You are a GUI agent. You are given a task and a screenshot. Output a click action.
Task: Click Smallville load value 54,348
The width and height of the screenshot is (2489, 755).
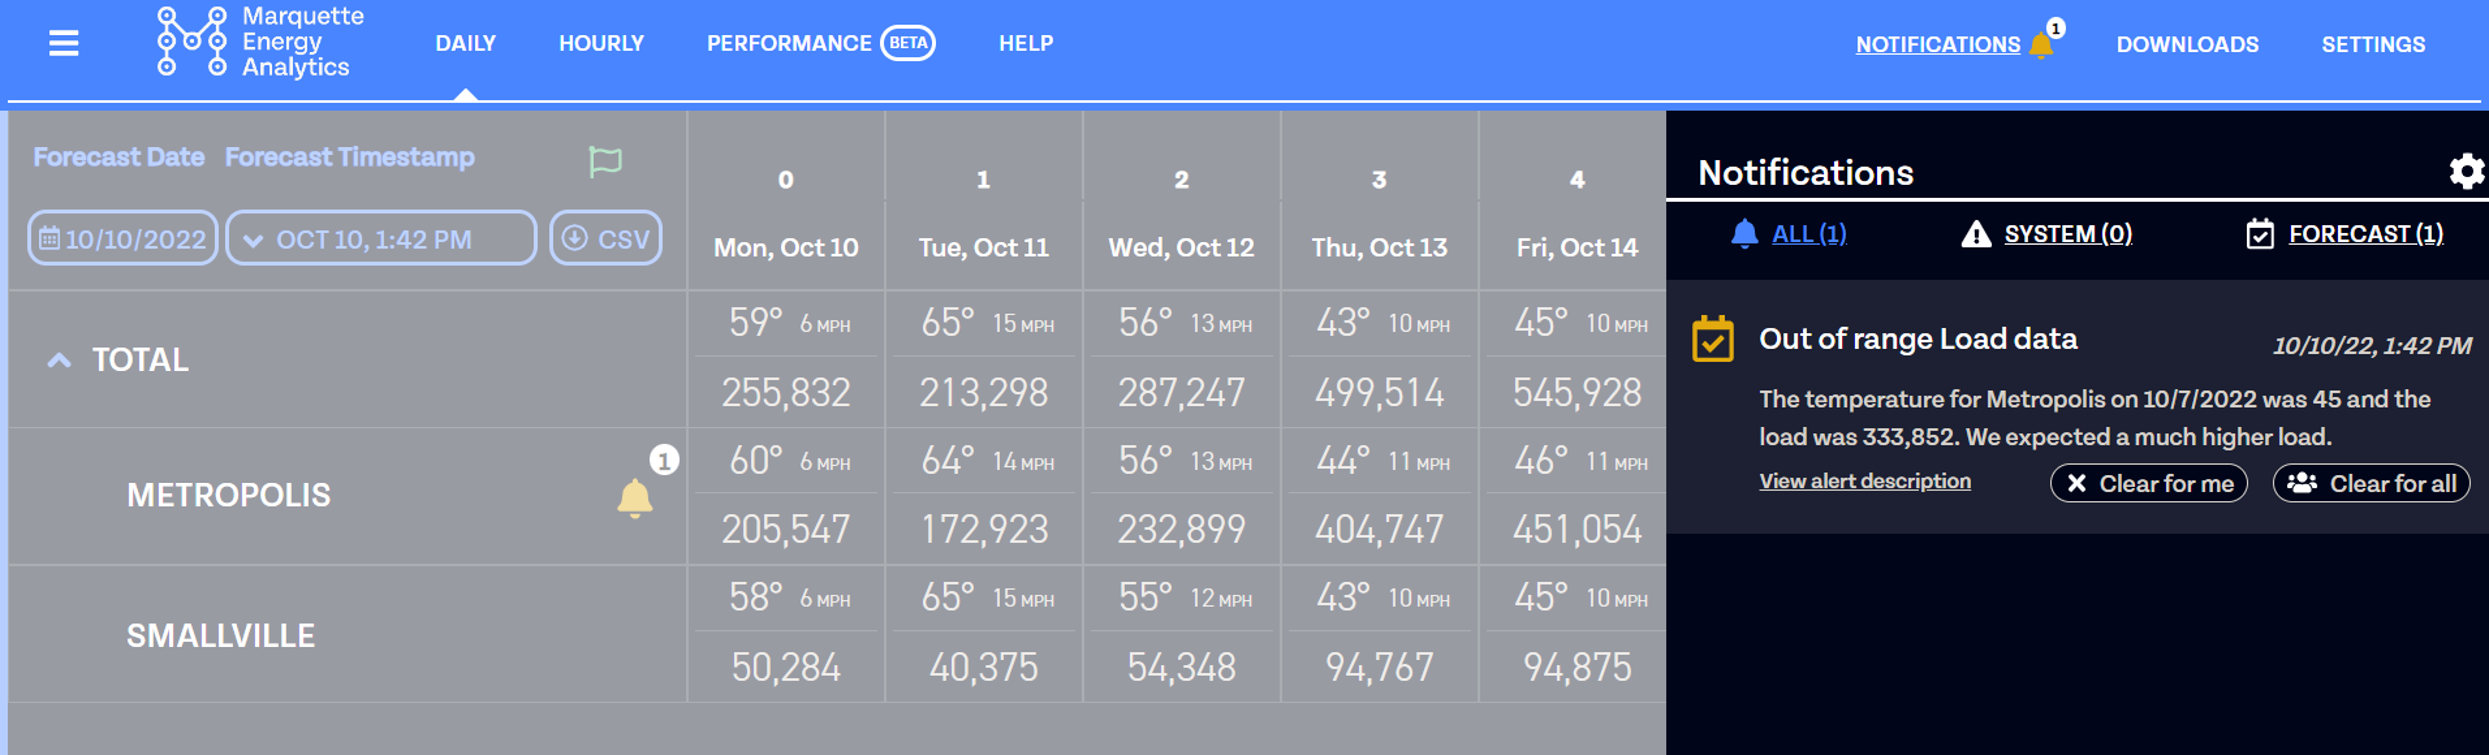(1181, 668)
